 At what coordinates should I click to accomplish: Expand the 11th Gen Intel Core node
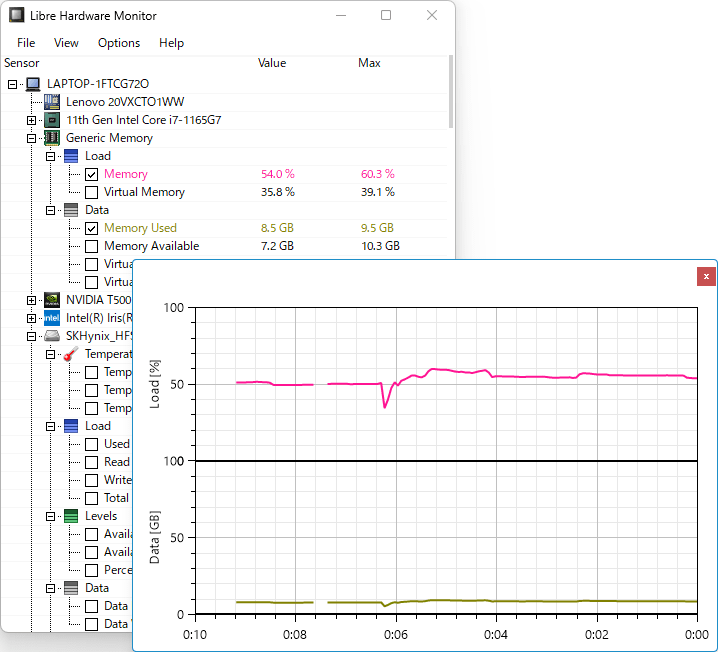31,120
